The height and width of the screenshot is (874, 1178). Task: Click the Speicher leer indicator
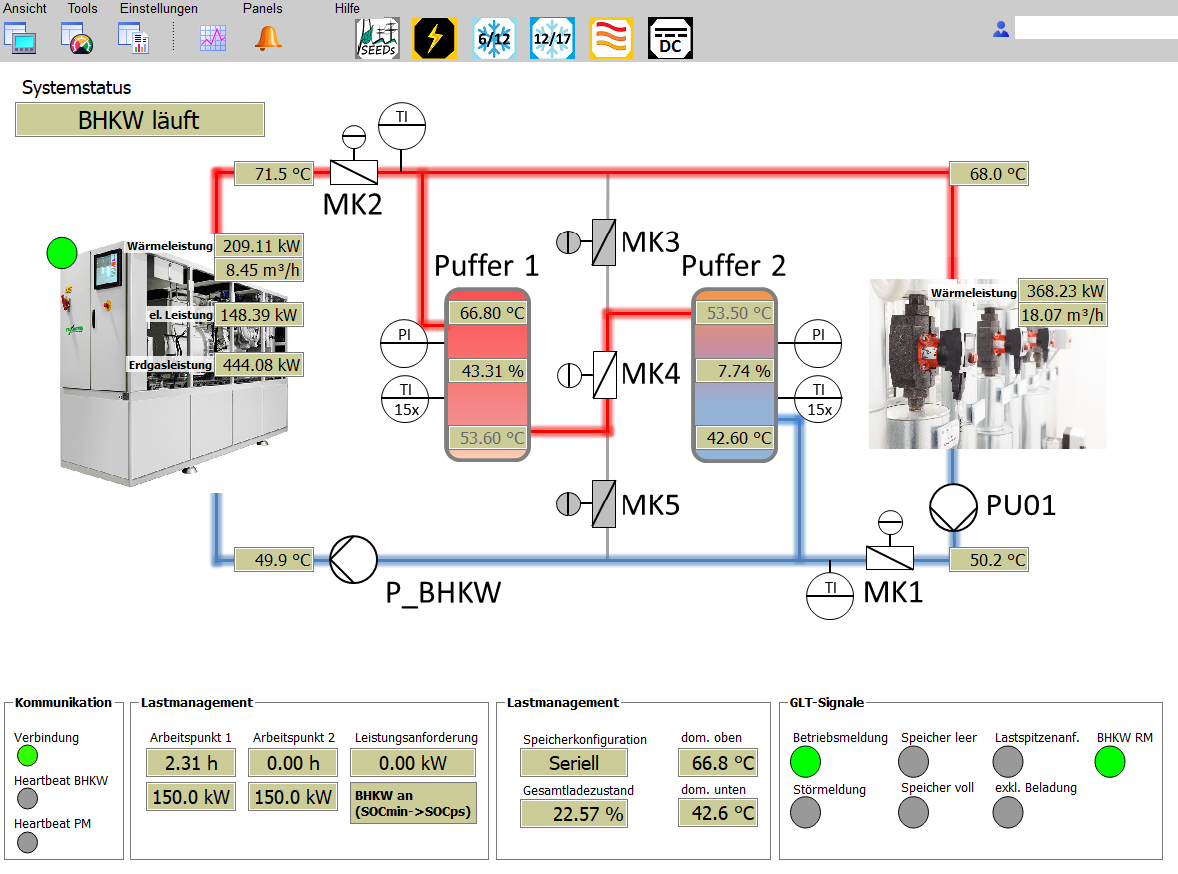click(x=914, y=762)
